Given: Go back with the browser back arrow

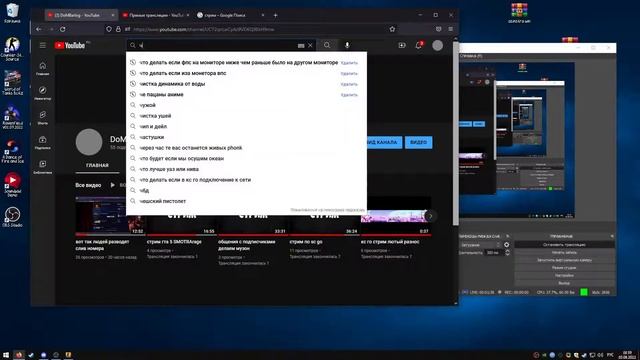Looking at the screenshot, I should 38,29.
